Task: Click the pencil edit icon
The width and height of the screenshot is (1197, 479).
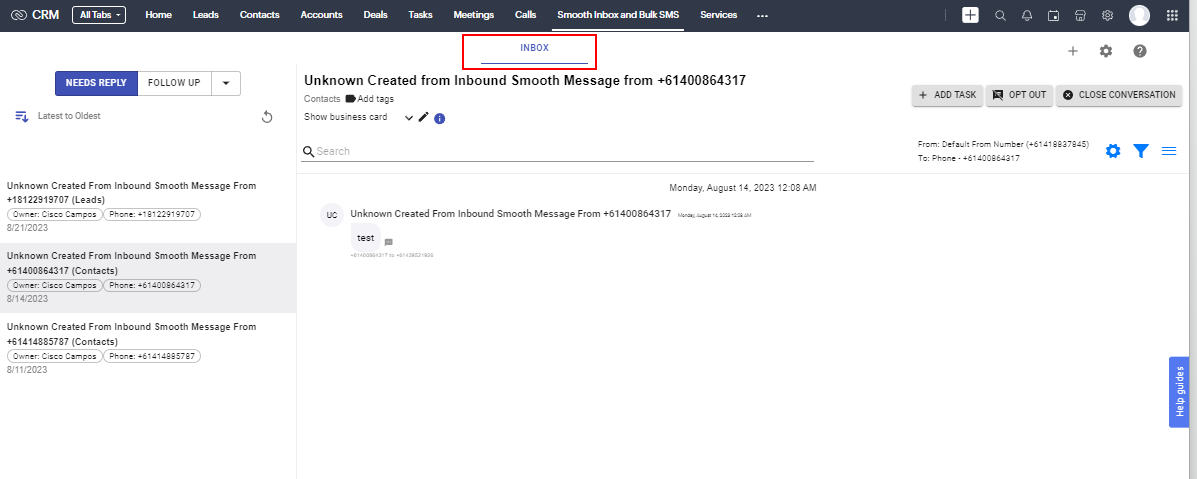Action: click(x=424, y=117)
